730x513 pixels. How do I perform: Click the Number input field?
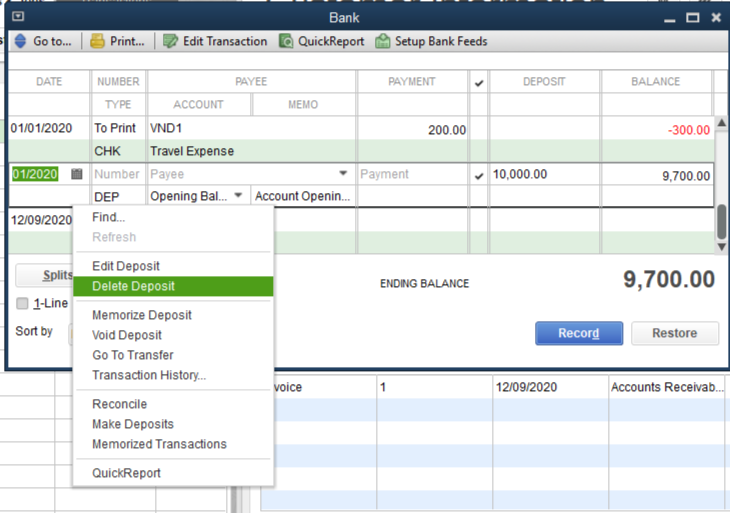(x=119, y=174)
